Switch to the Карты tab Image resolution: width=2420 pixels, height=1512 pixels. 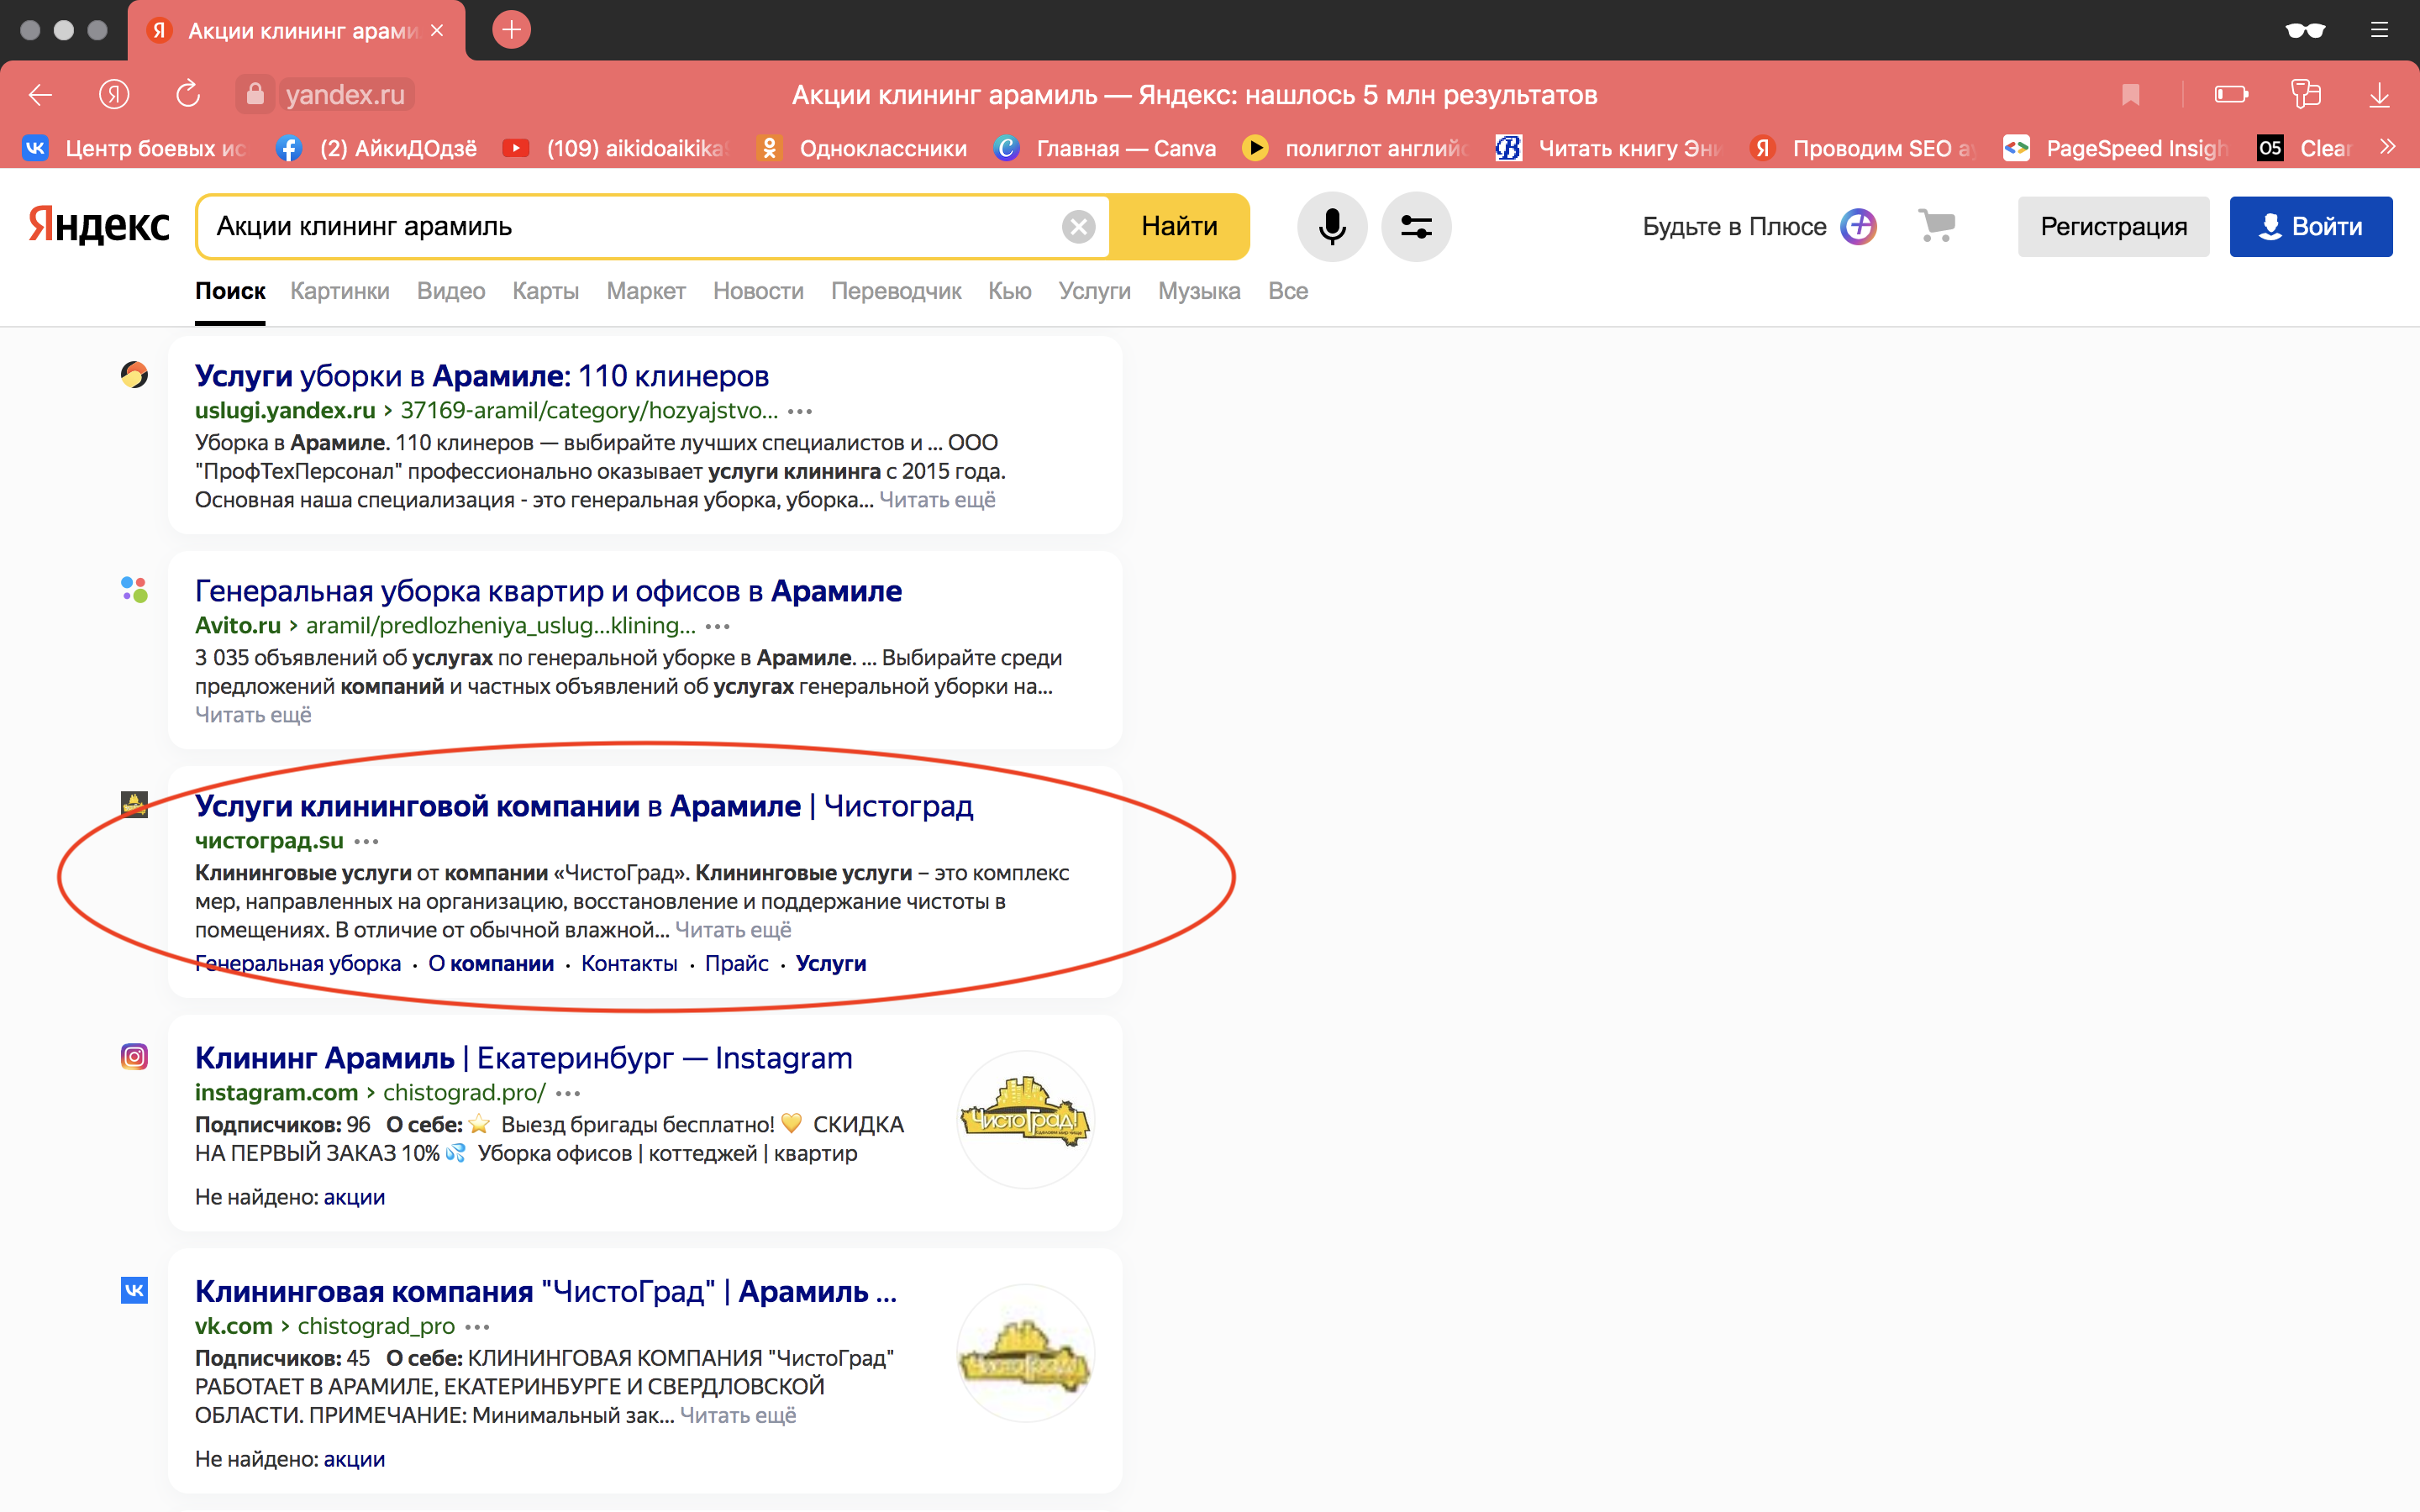tap(545, 291)
